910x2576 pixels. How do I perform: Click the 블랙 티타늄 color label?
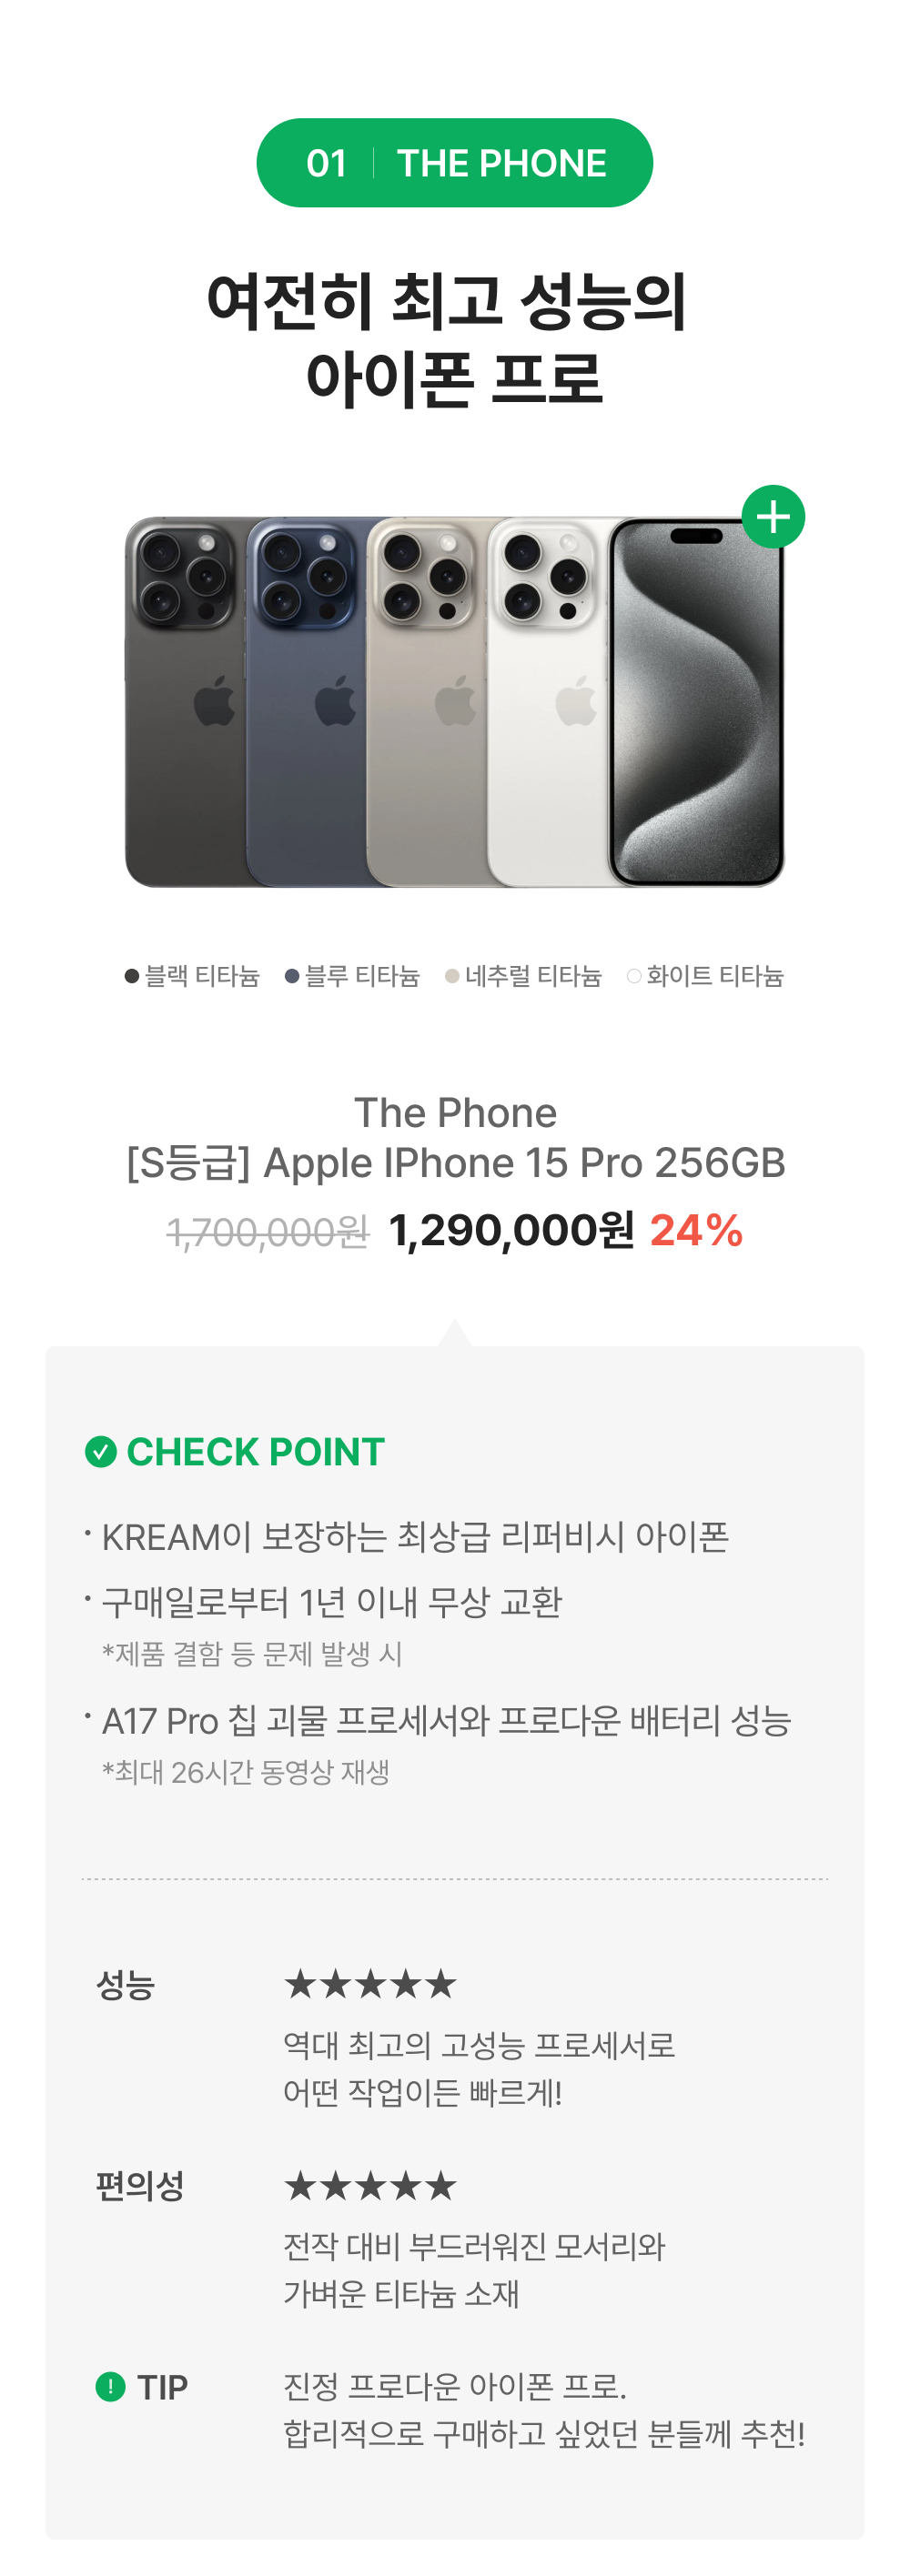tap(202, 976)
